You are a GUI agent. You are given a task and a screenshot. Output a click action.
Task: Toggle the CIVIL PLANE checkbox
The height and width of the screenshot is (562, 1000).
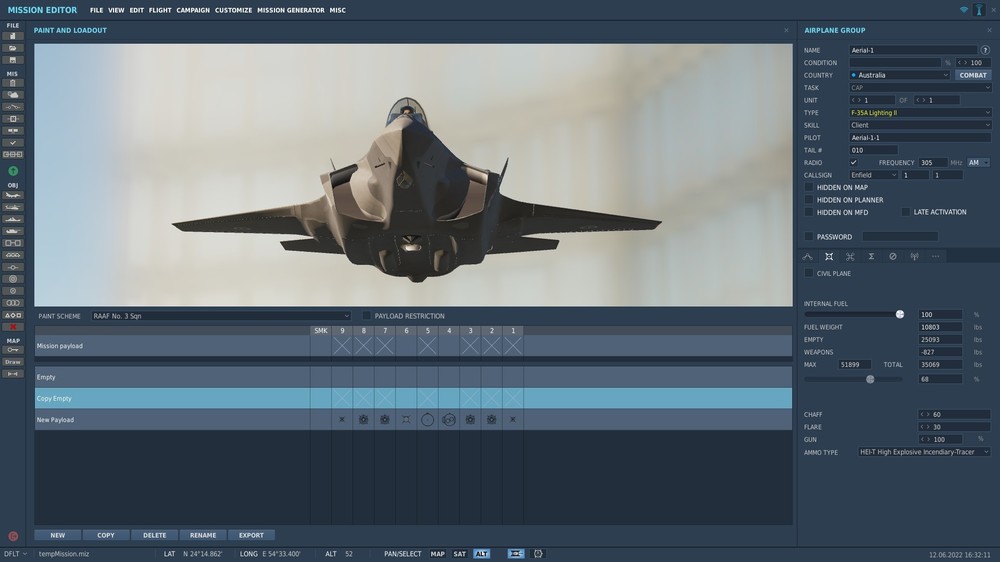tap(809, 273)
